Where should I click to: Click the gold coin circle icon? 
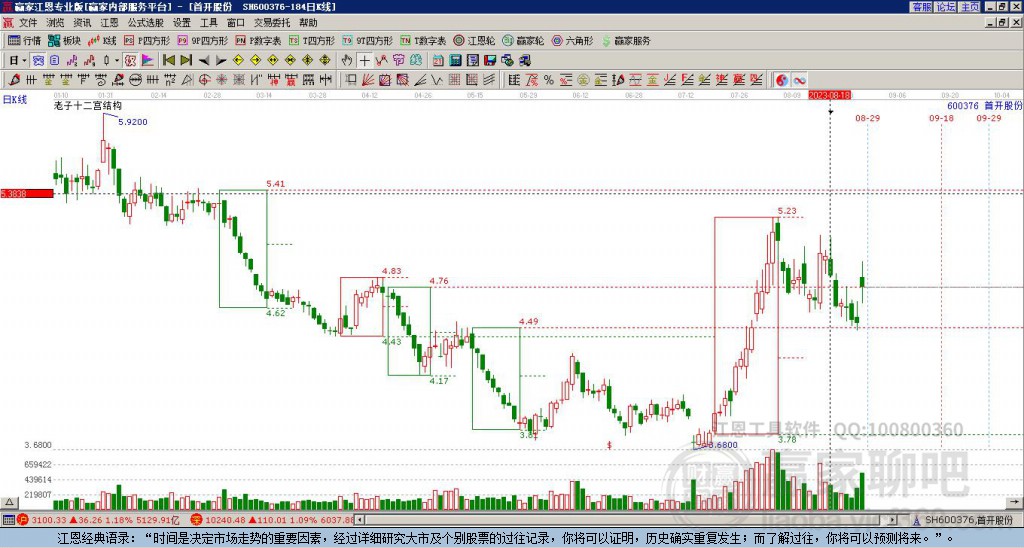pyautogui.click(x=583, y=80)
